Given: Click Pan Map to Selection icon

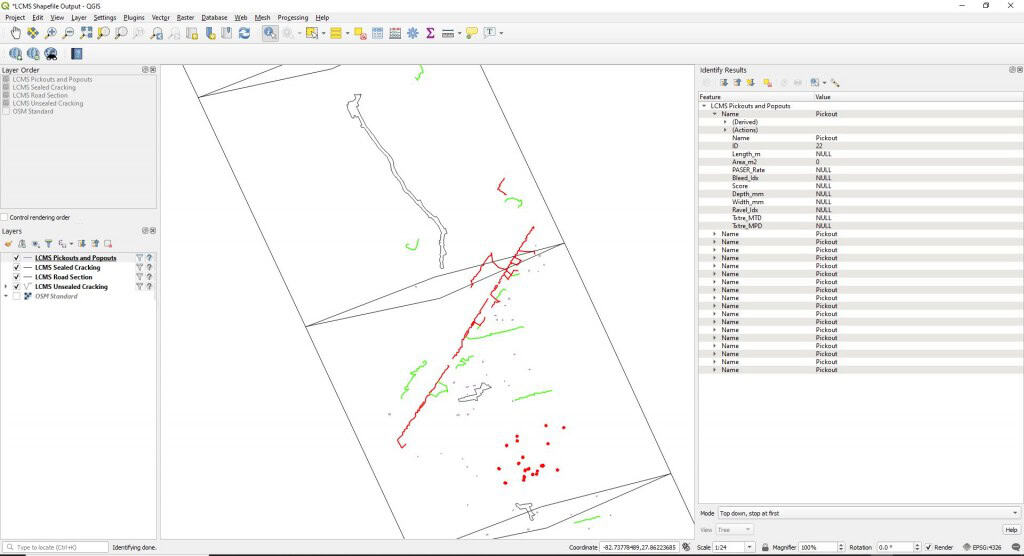Looking at the screenshot, I should pyautogui.click(x=33, y=33).
